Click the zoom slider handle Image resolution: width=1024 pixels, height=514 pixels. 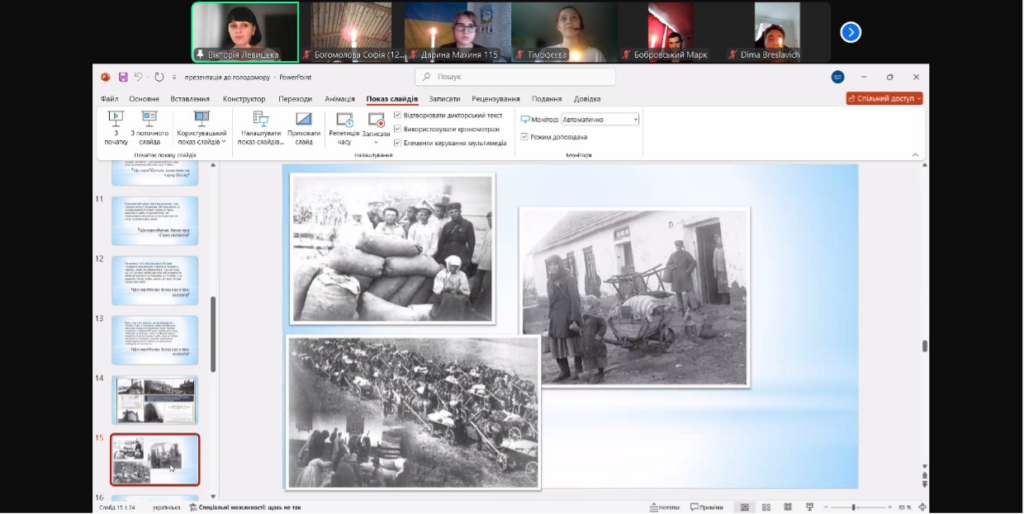click(x=853, y=507)
